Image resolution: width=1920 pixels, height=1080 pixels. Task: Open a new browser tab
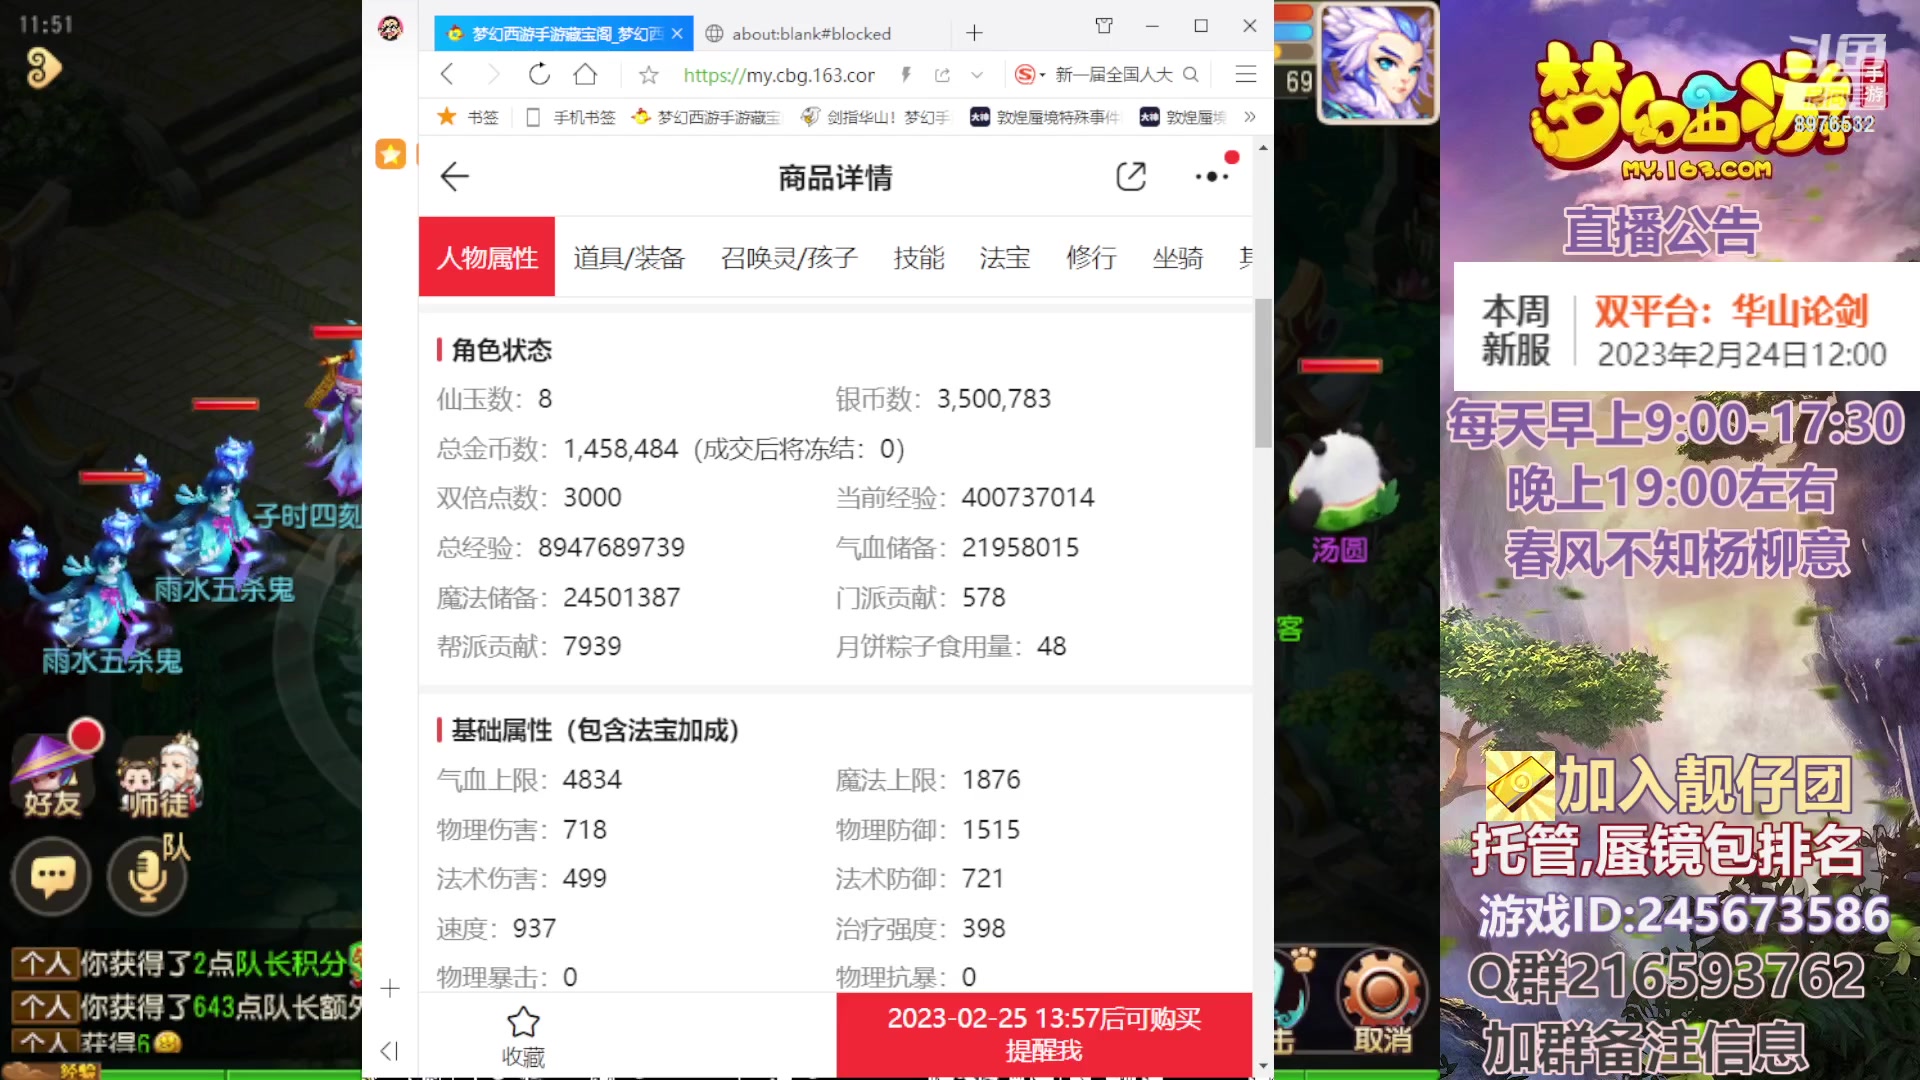pyautogui.click(x=974, y=33)
